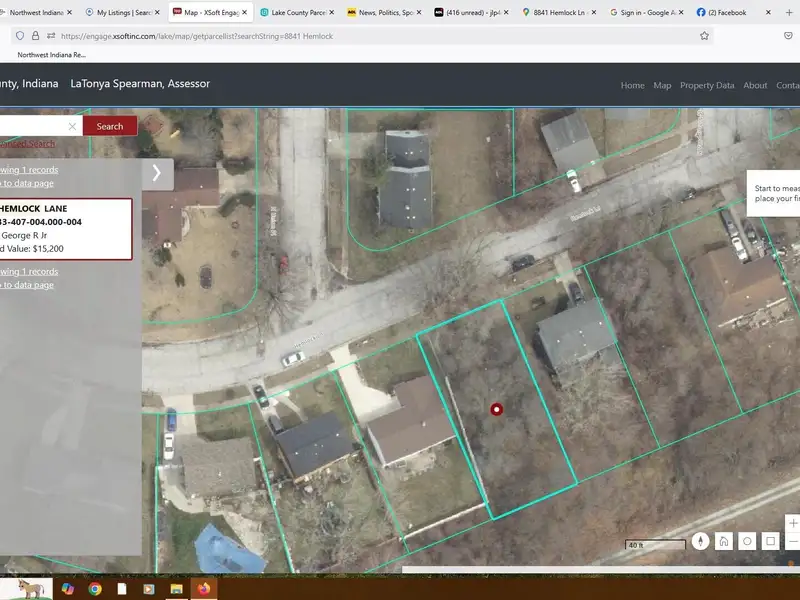Clear the search box with X icon
The height and width of the screenshot is (600, 800).
point(72,126)
